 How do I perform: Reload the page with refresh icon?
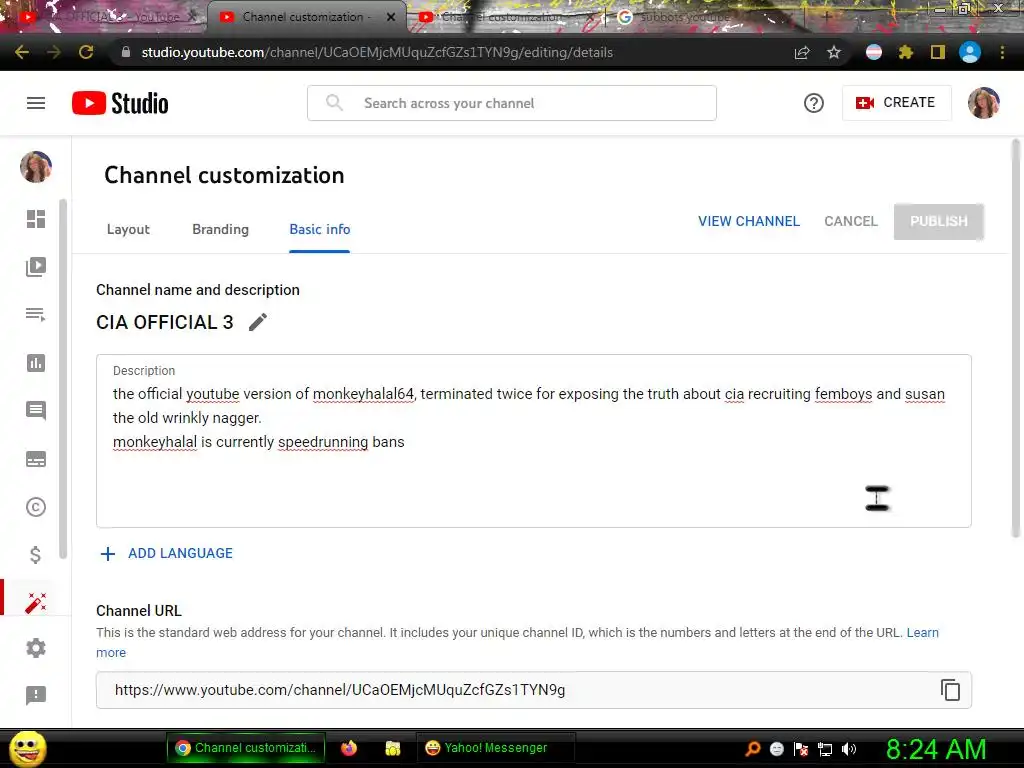click(86, 52)
